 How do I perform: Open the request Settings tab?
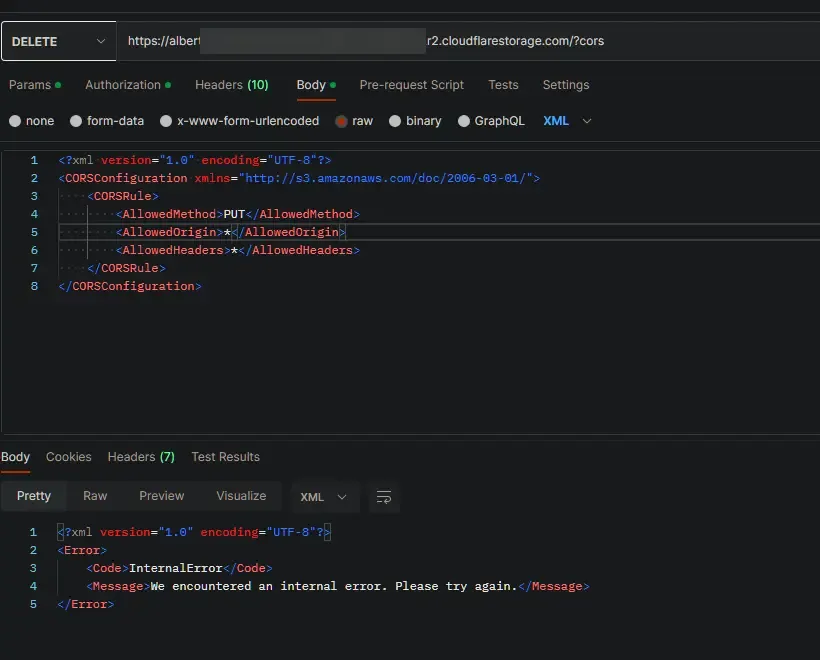pos(565,85)
